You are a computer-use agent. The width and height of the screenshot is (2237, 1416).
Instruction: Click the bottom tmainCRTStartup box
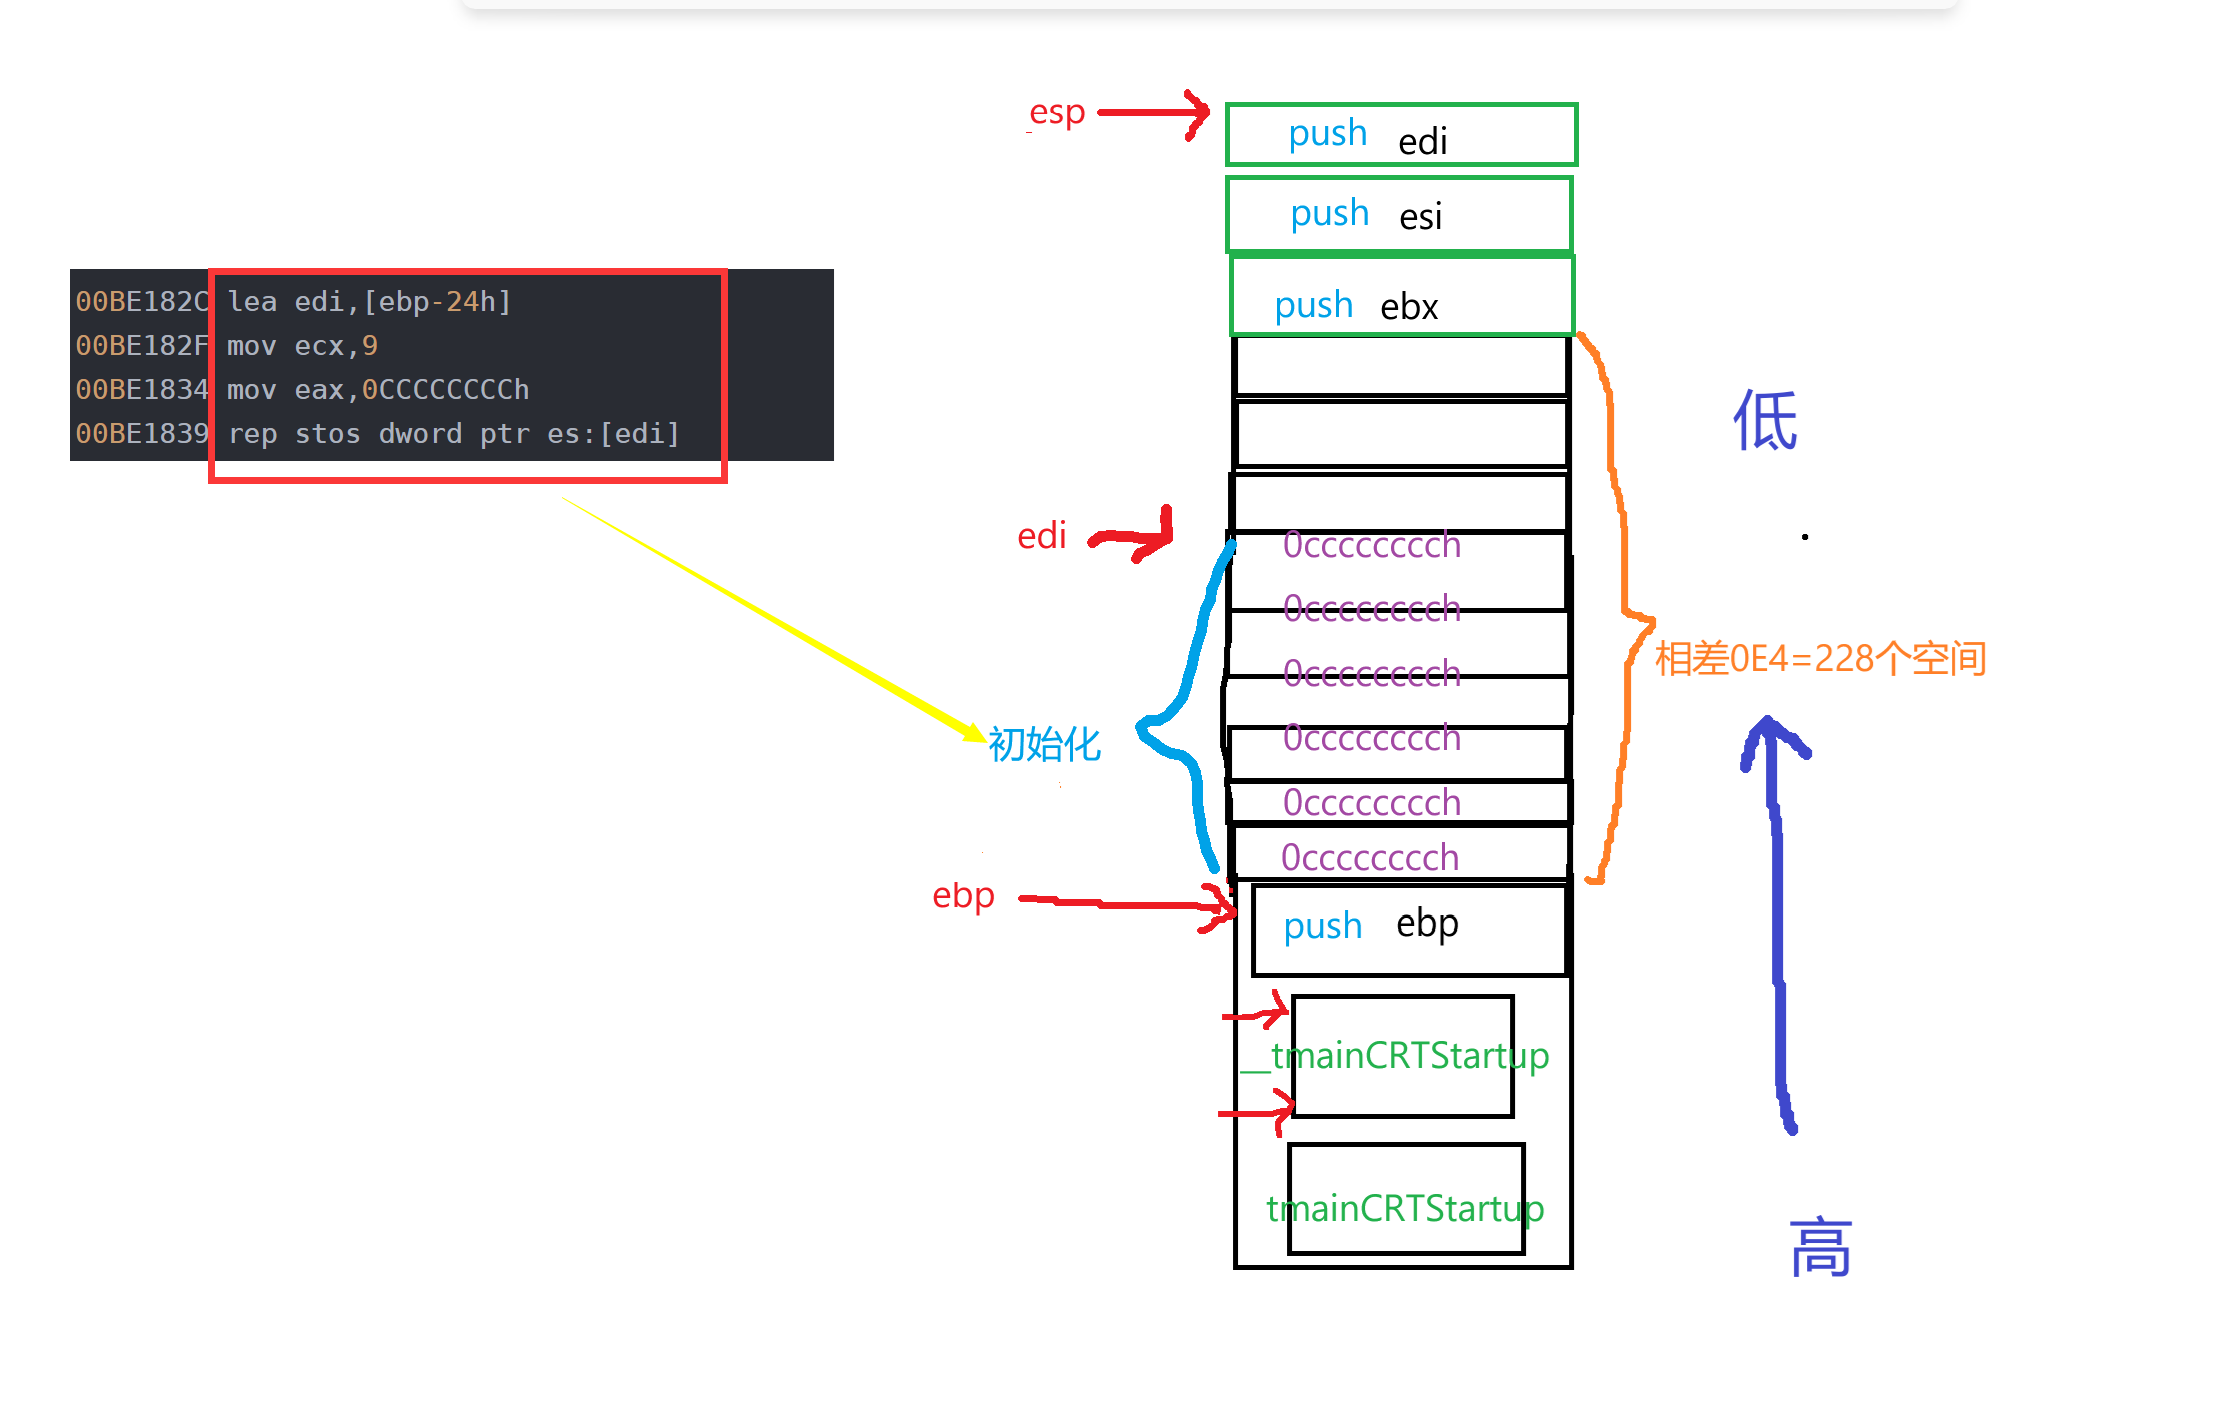pyautogui.click(x=1405, y=1200)
